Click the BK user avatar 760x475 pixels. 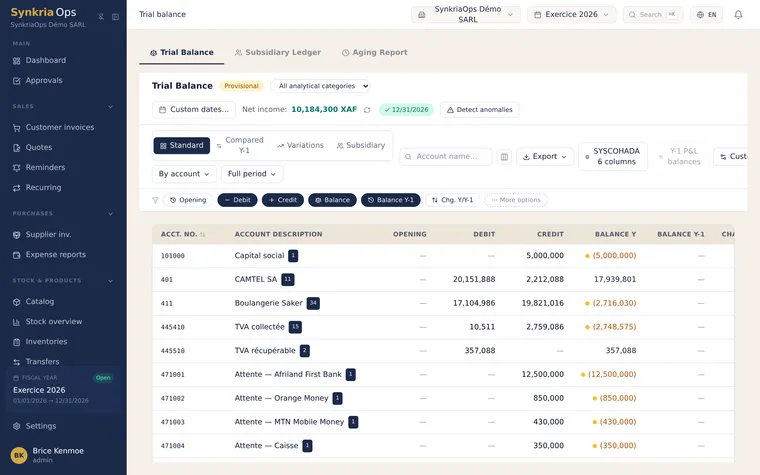click(19, 455)
